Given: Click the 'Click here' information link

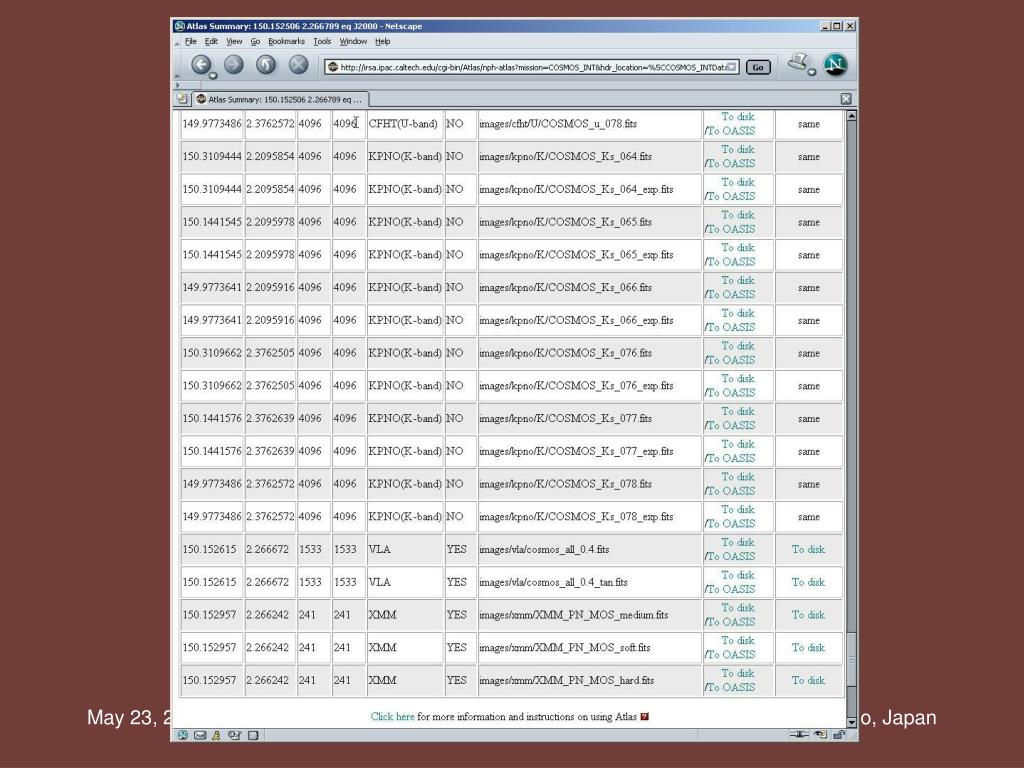Looking at the screenshot, I should [392, 716].
